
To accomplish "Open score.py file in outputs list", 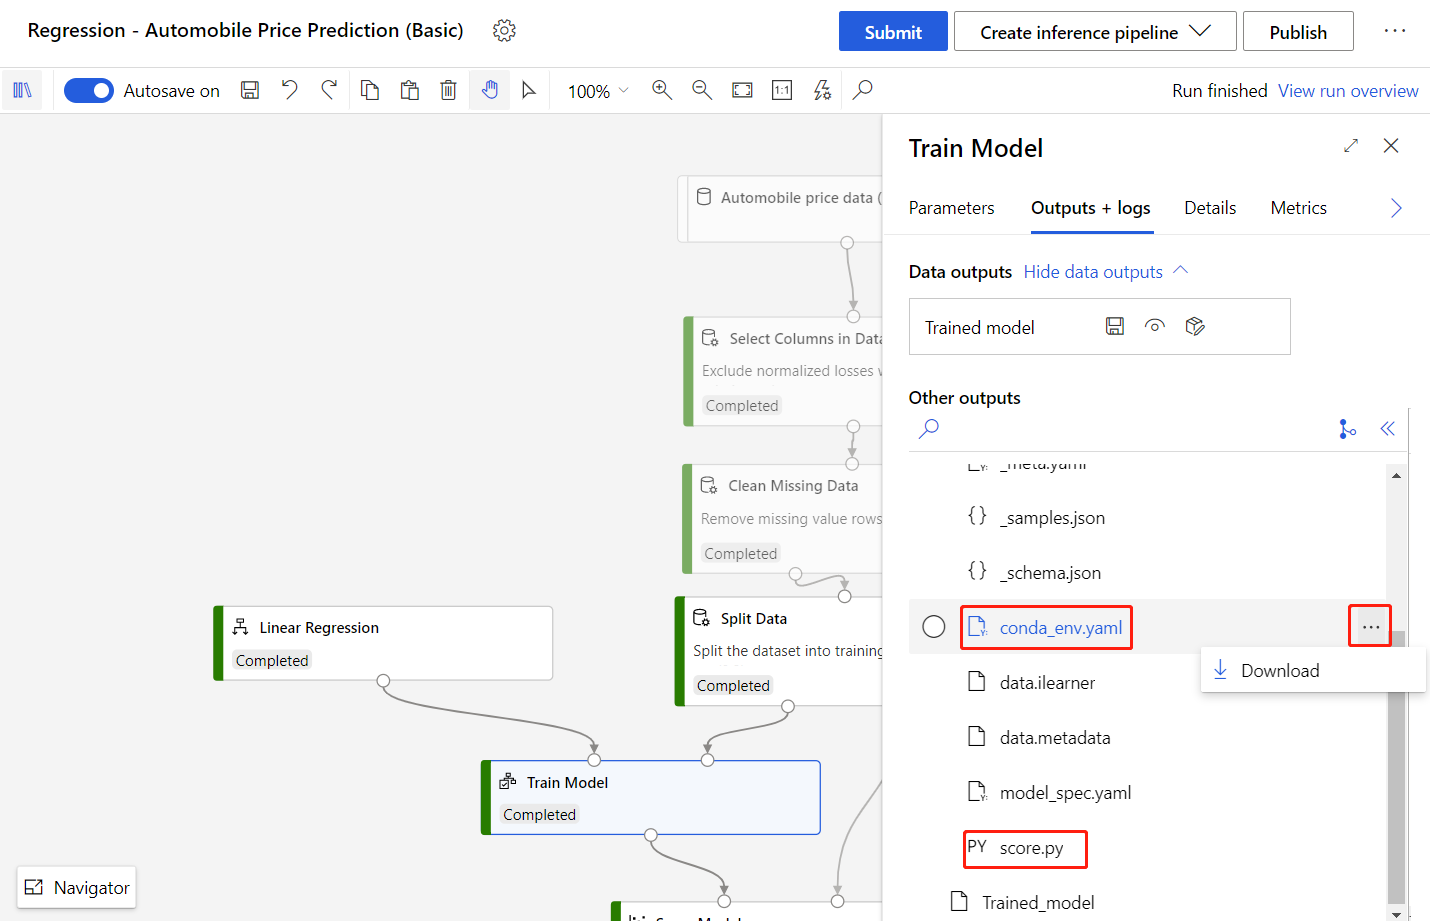I will 1031,848.
